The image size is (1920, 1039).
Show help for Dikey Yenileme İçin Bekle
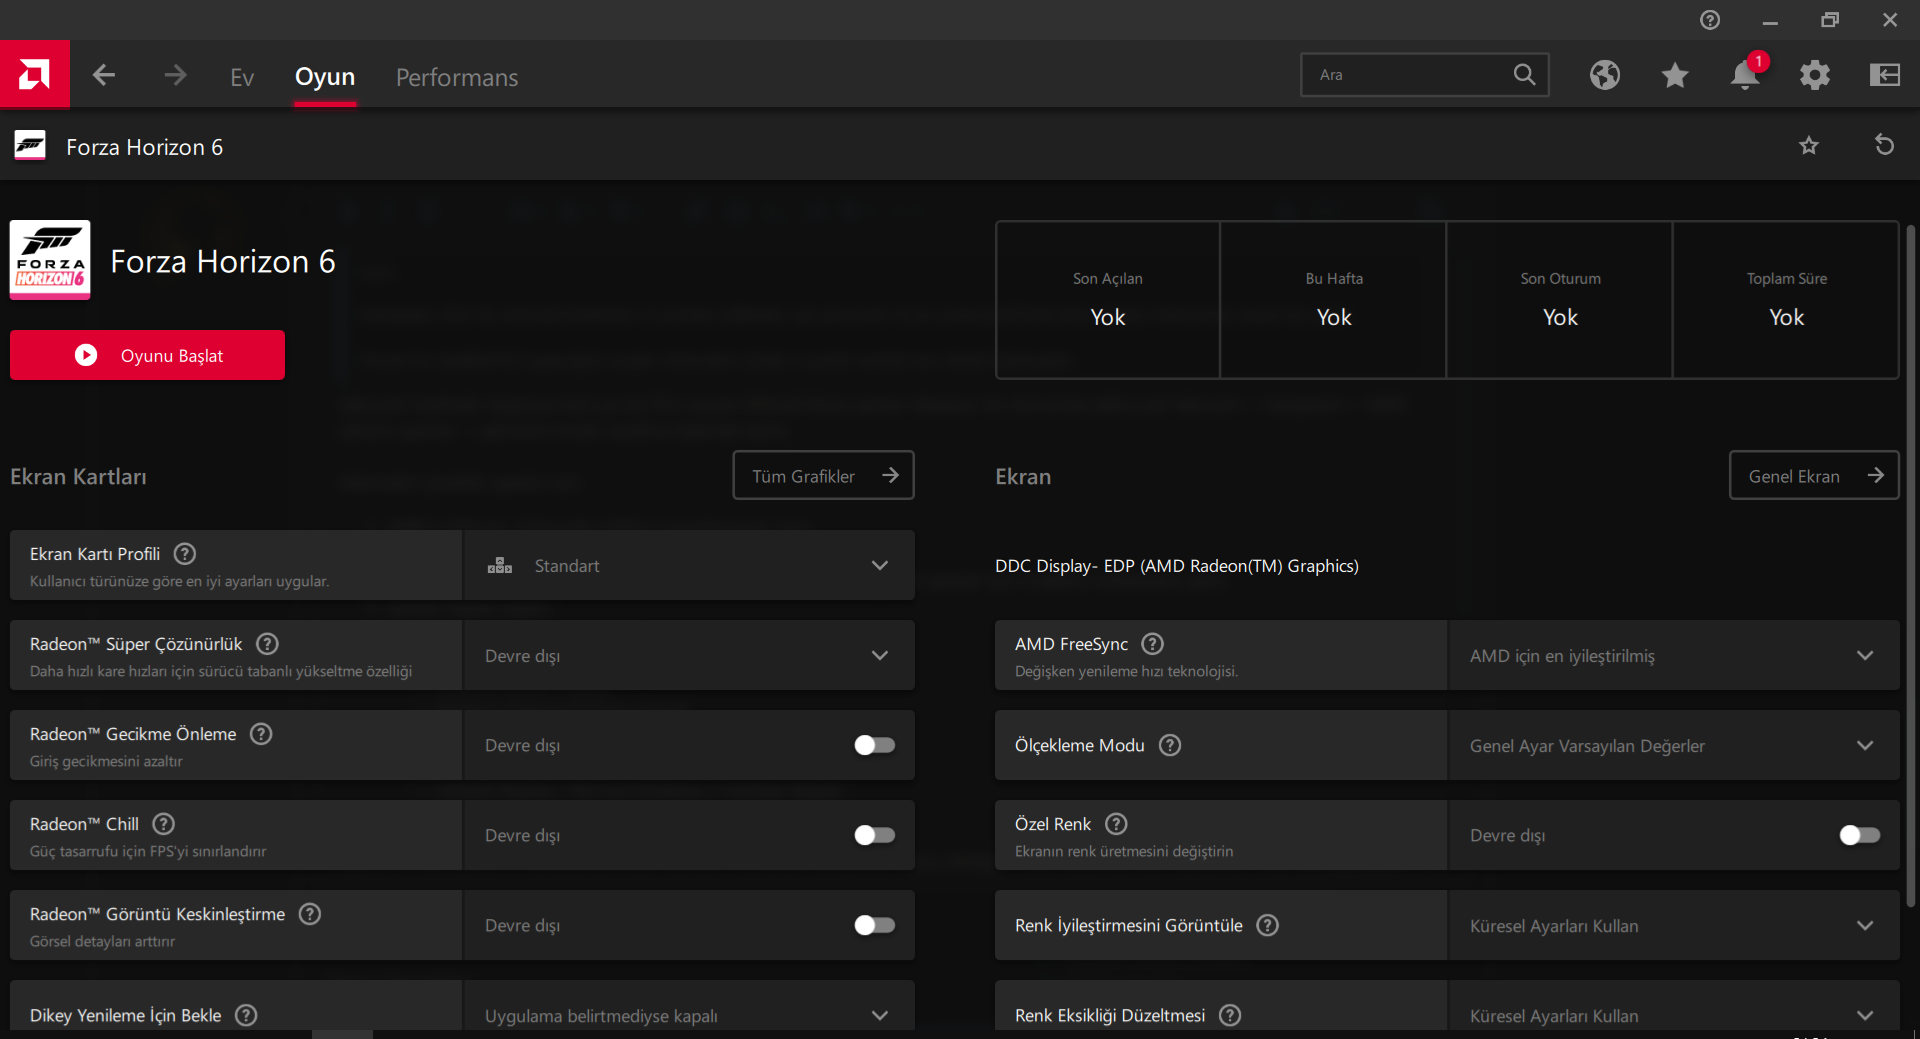click(x=246, y=1015)
